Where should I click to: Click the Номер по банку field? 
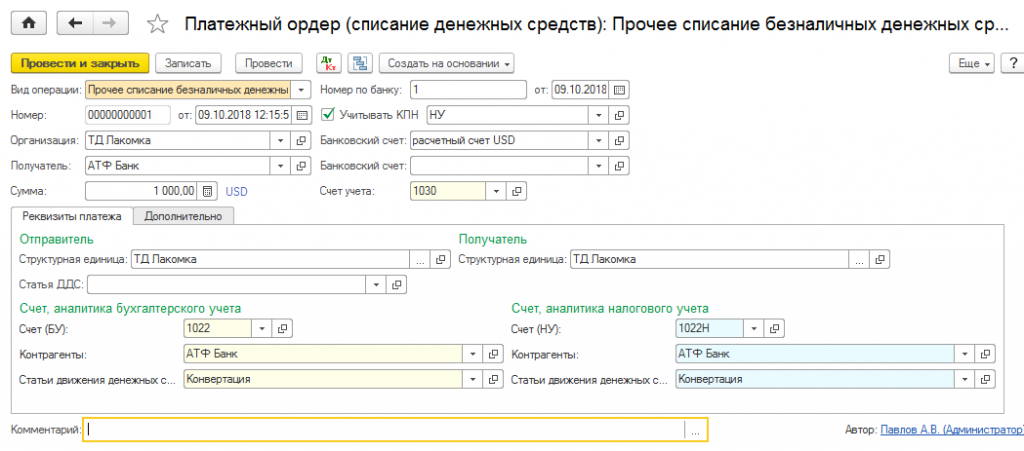pyautogui.click(x=469, y=89)
